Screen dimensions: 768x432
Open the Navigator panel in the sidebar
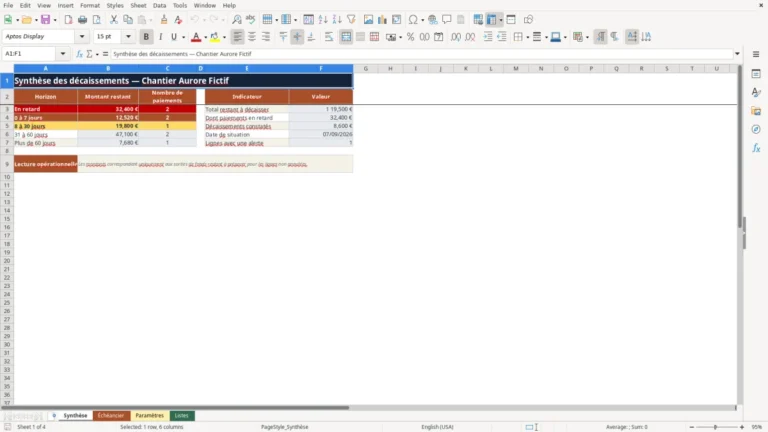756,129
